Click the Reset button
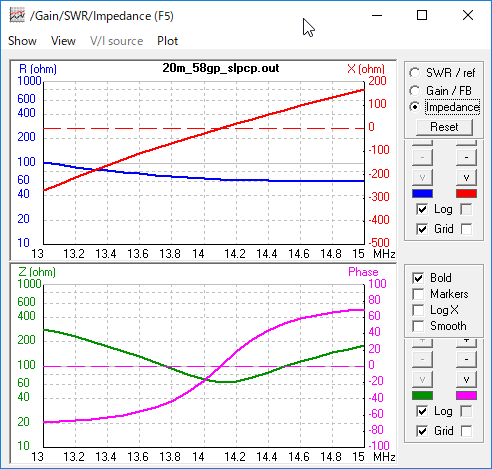Screen dimensions: 492x469 point(444,127)
